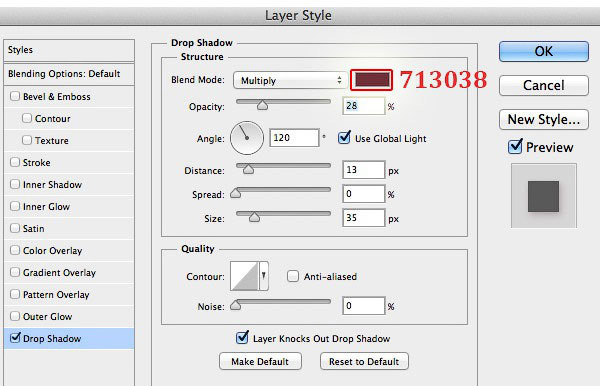This screenshot has width=600, height=386.
Task: Click the Distance slider handle
Action: click(x=248, y=169)
